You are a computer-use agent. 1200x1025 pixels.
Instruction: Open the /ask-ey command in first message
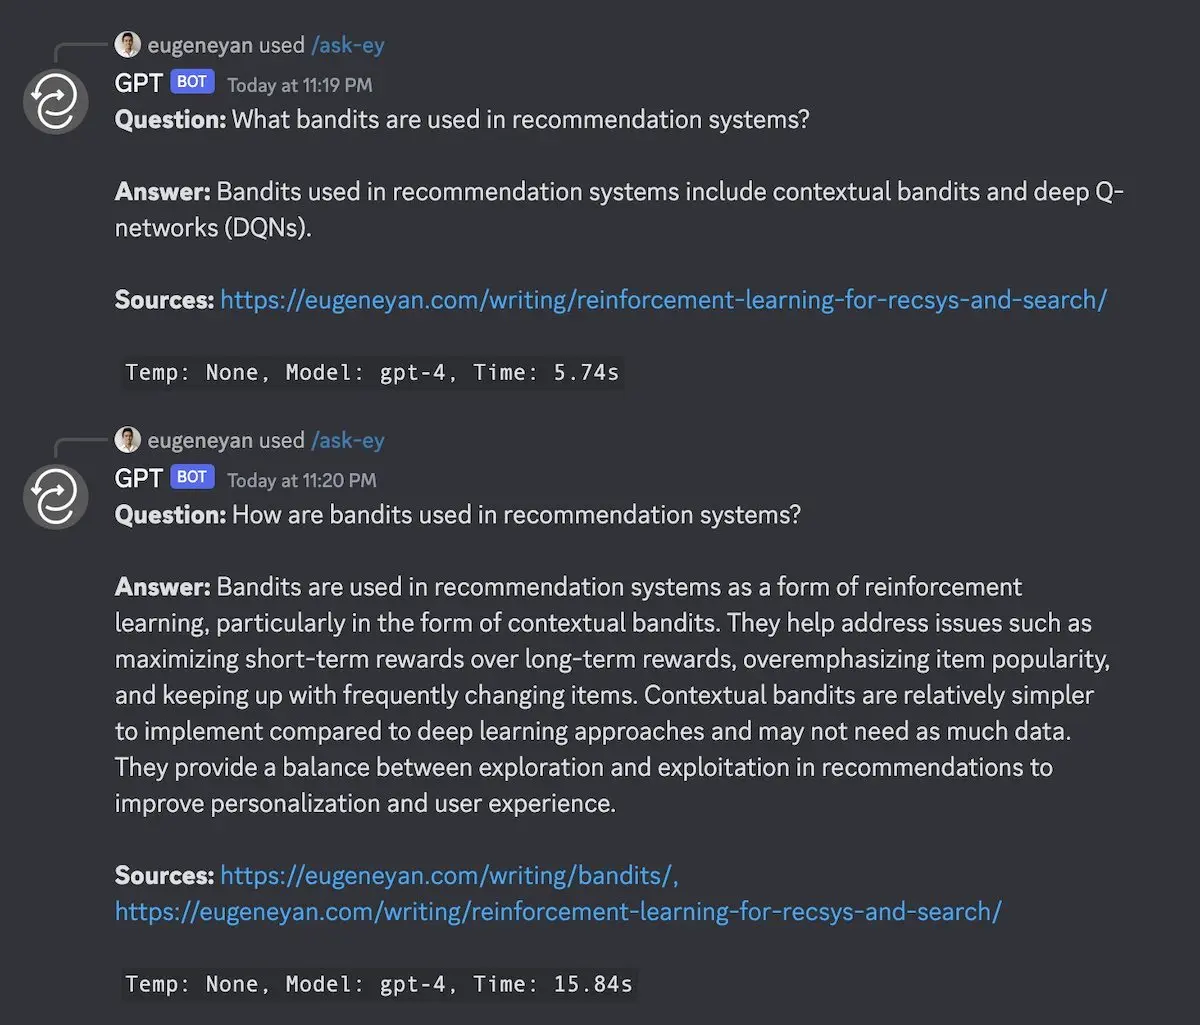tap(348, 45)
